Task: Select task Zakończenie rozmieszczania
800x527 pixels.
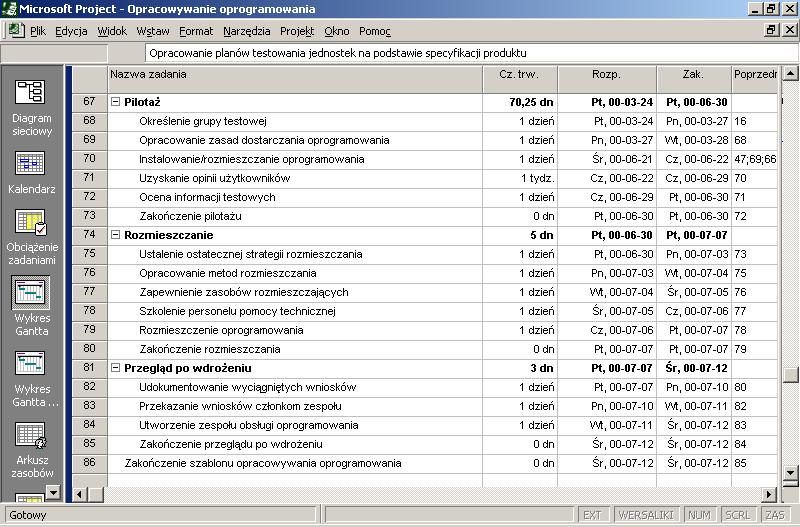Action: [x=210, y=349]
